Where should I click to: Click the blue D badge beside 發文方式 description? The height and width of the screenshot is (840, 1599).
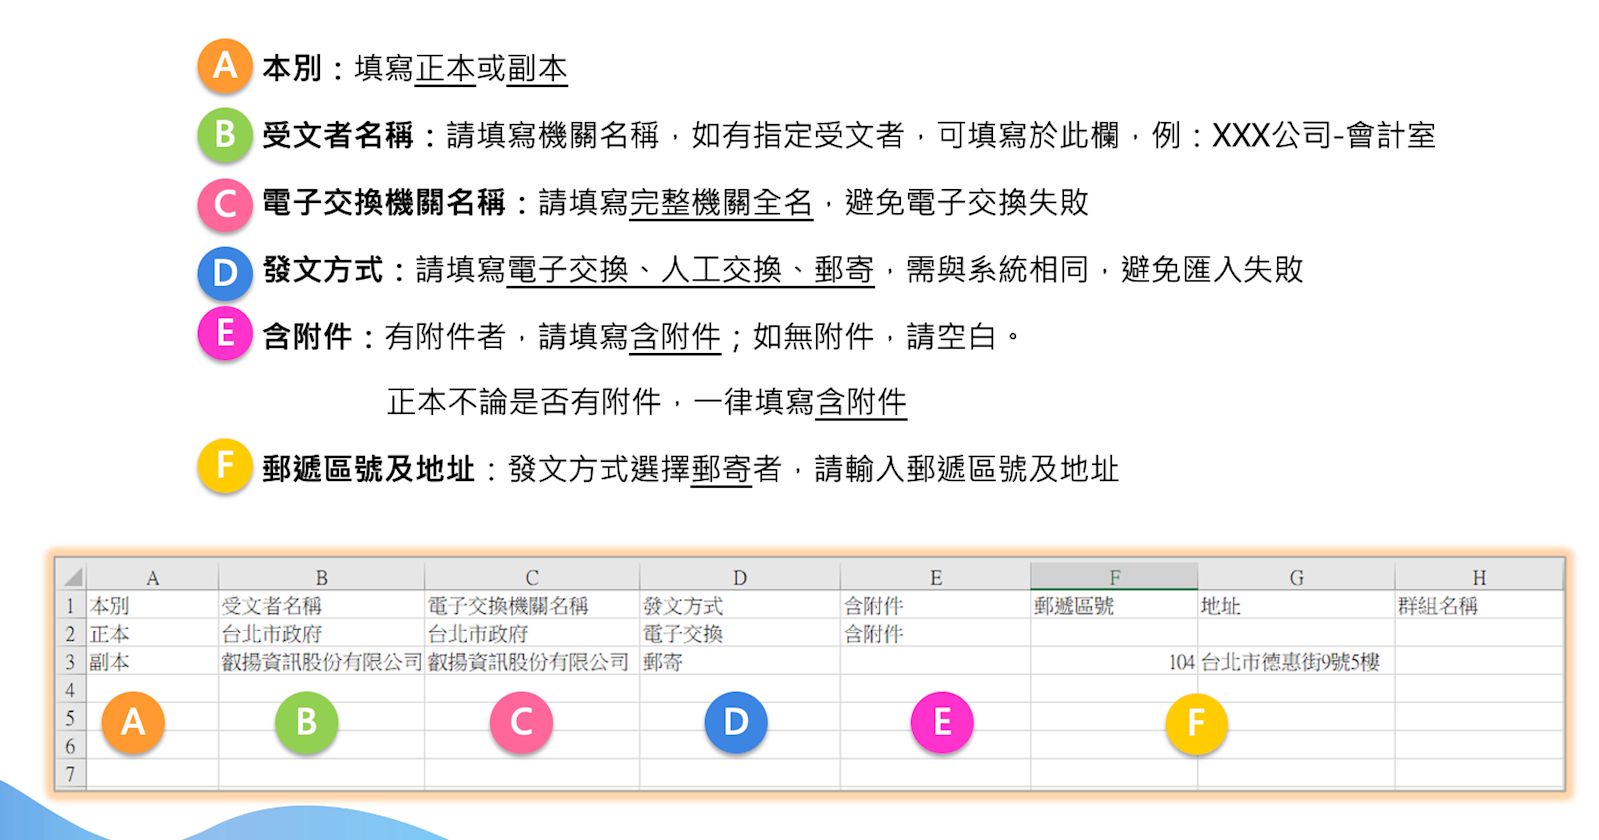tap(225, 272)
